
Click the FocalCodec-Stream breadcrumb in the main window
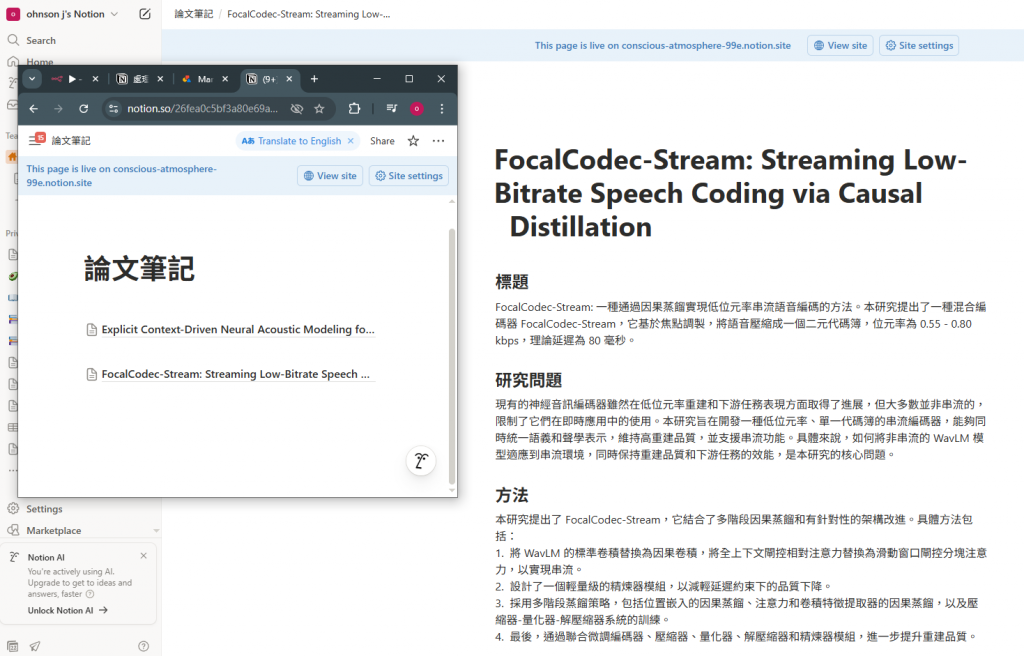point(308,14)
